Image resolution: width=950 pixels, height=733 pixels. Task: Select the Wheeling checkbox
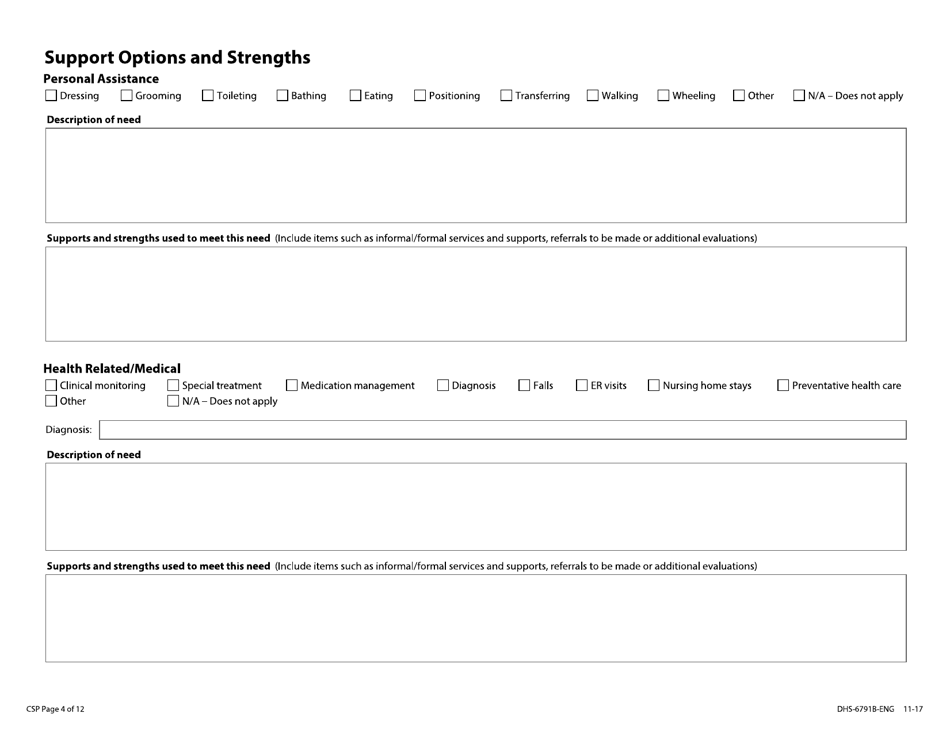[x=661, y=95]
